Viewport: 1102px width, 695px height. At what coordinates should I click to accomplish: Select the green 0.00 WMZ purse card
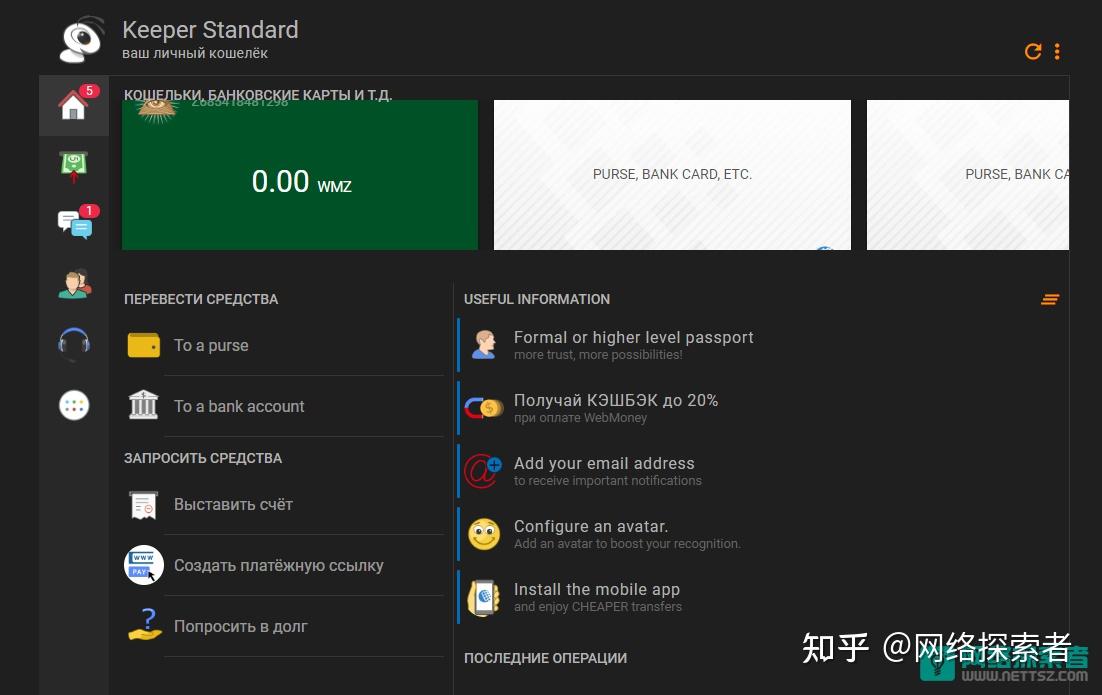click(x=299, y=174)
